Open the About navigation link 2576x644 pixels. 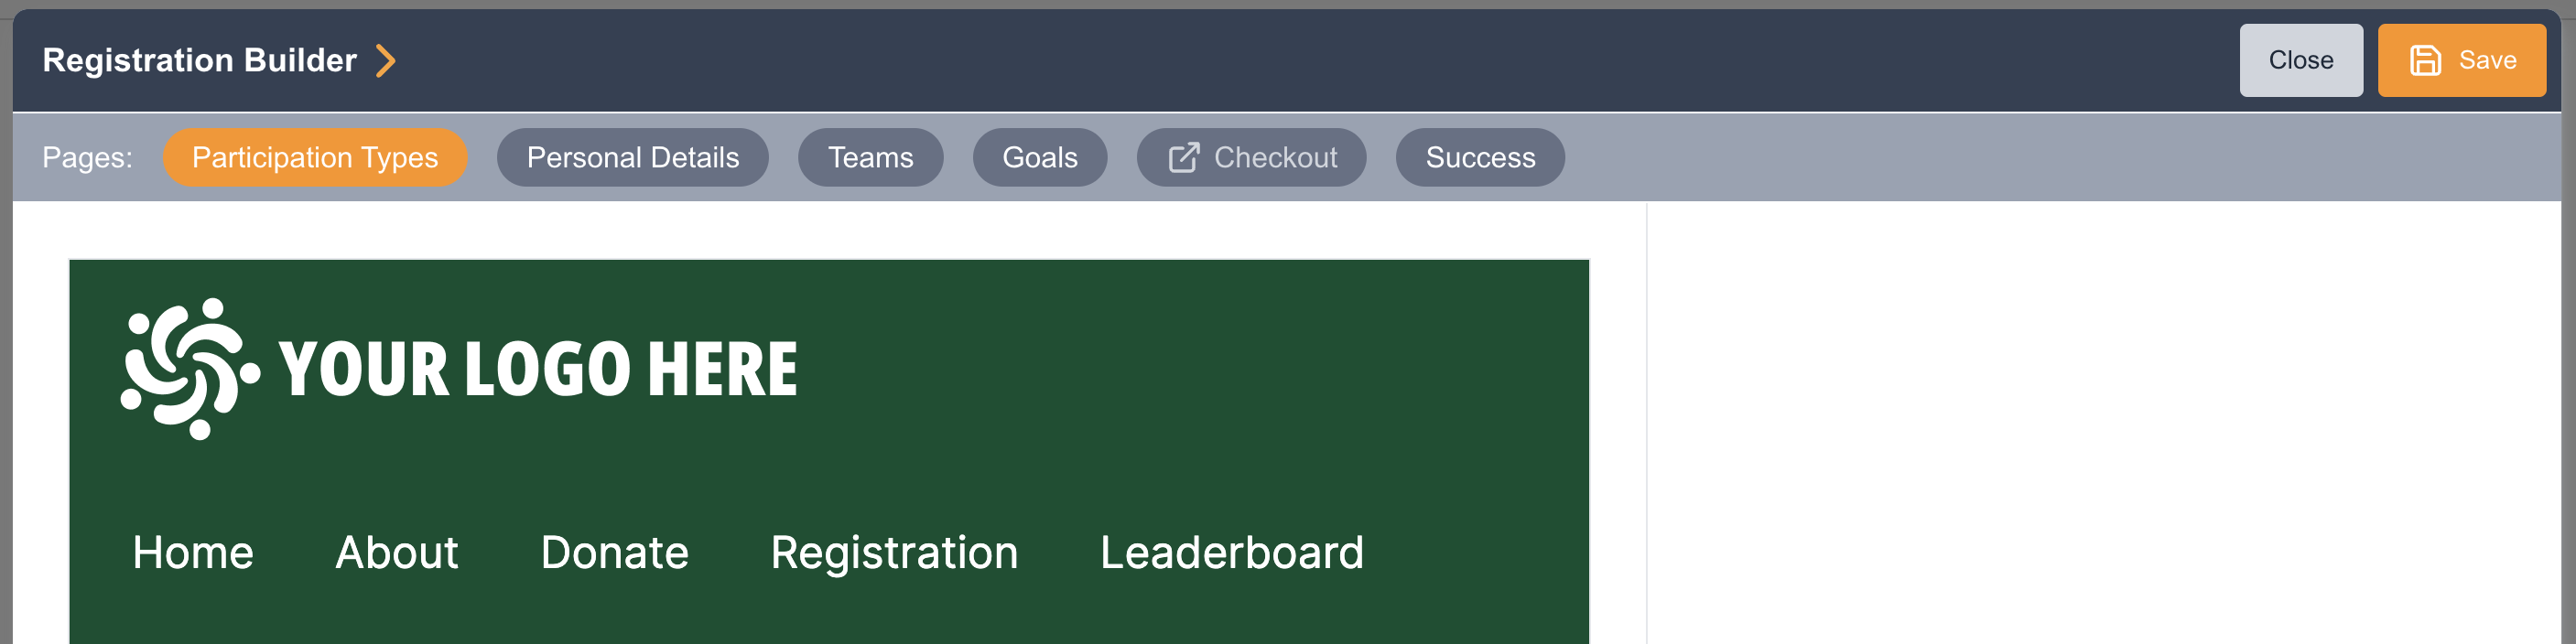tap(397, 553)
